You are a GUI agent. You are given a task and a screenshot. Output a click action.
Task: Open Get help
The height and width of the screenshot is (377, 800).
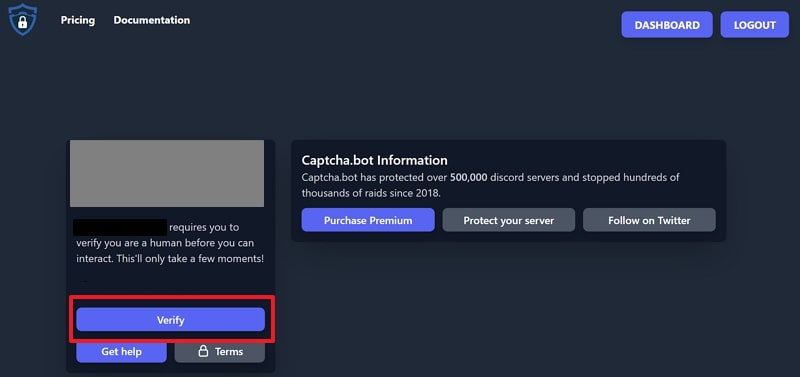[121, 351]
